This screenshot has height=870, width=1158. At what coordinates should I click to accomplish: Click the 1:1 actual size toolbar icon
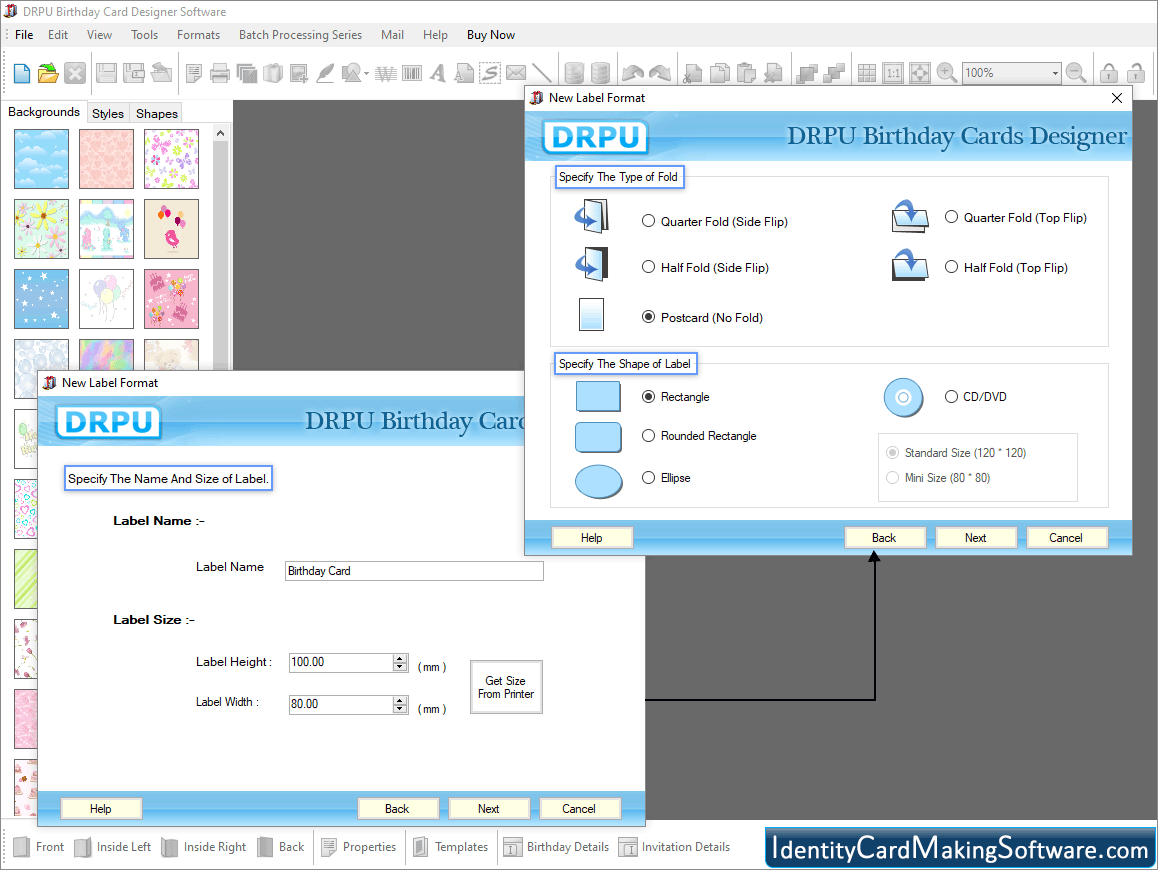[x=894, y=73]
